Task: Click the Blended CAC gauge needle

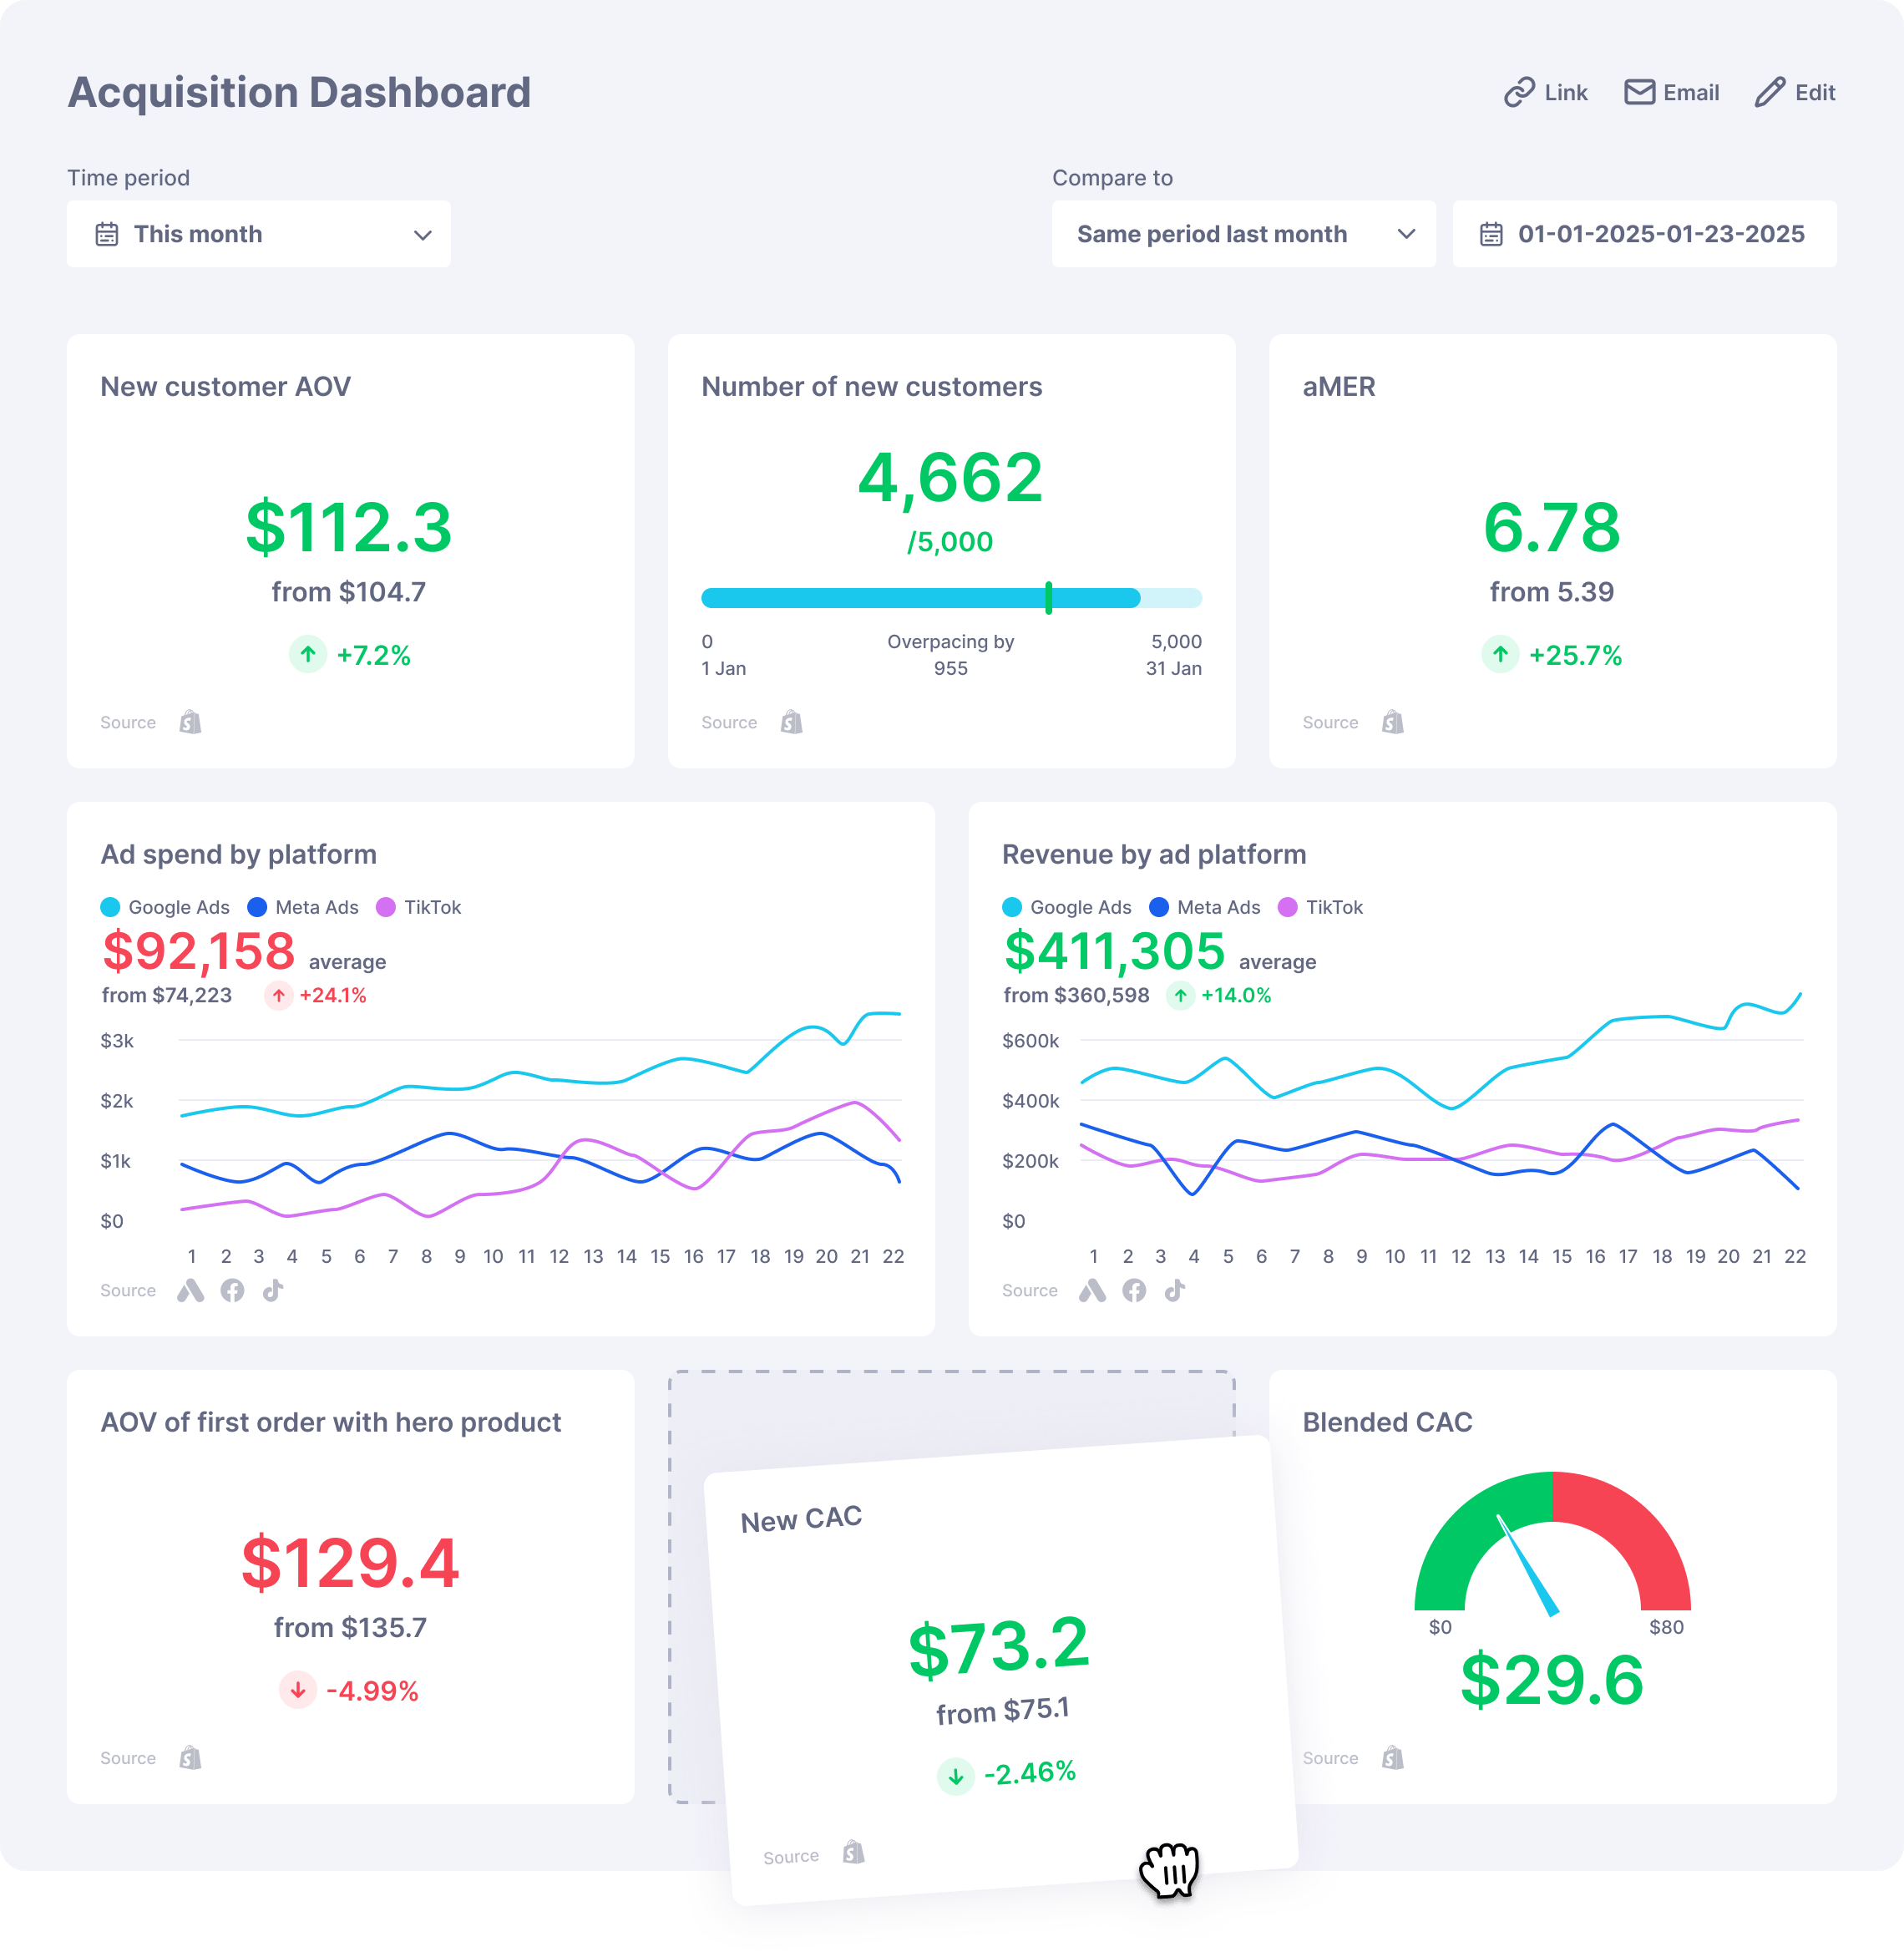Action: (1527, 1565)
